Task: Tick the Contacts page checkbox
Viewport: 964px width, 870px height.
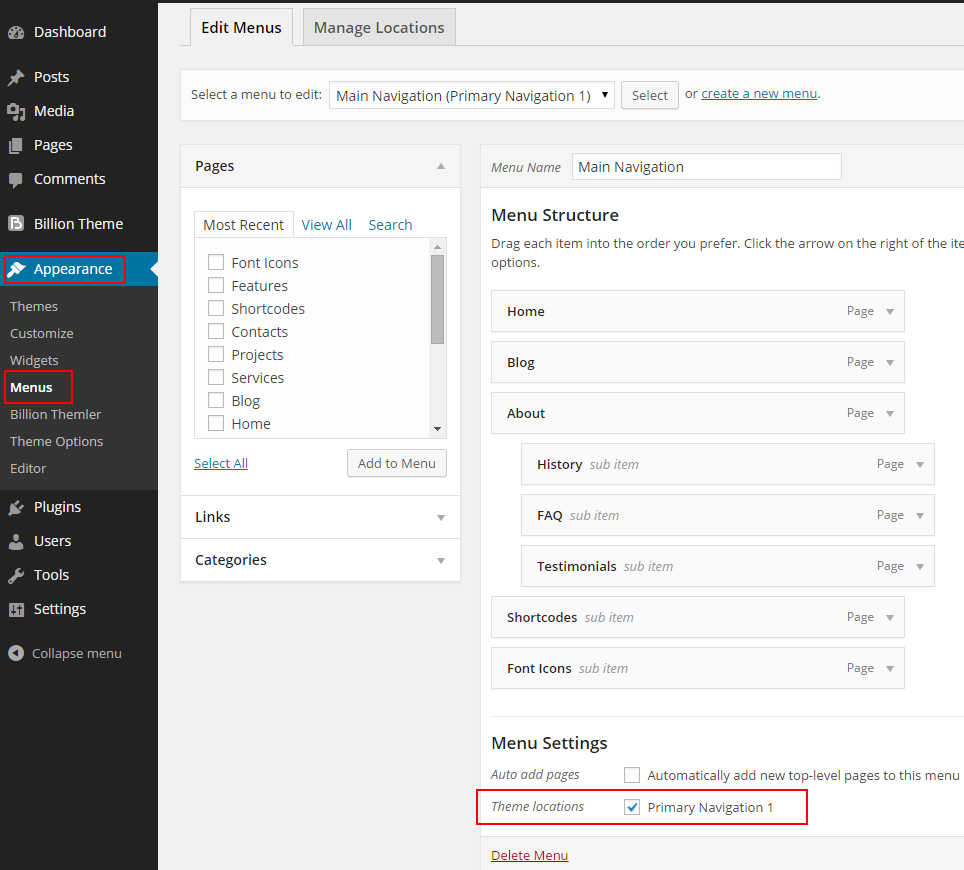Action: 216,331
